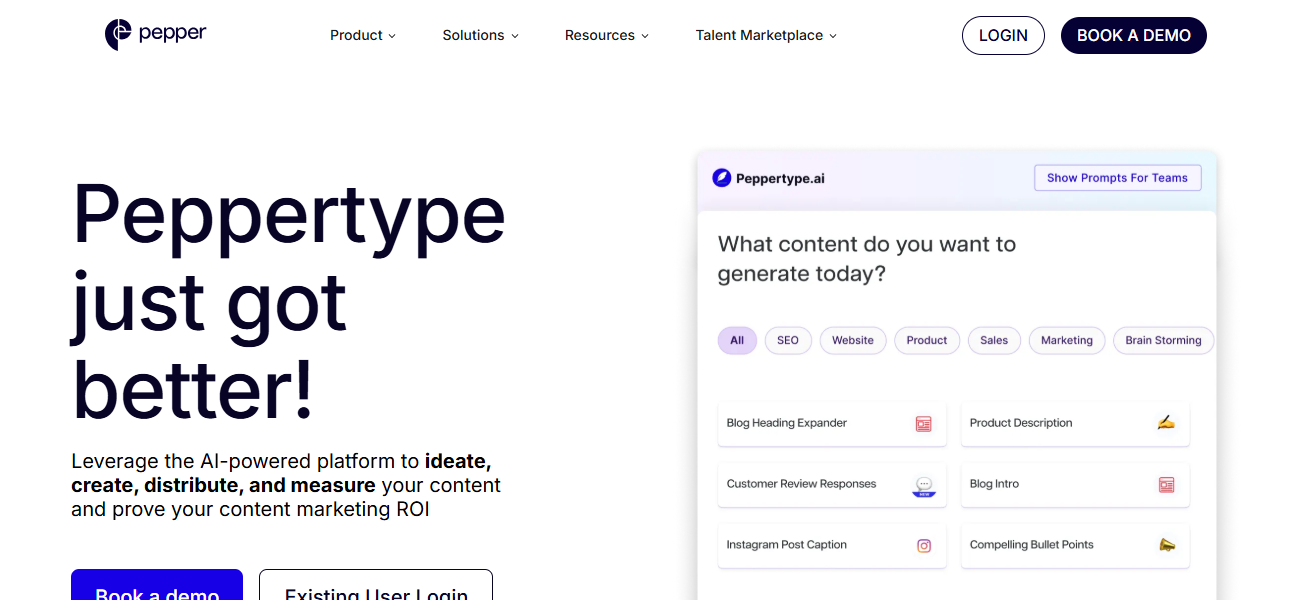
Task: Expand the Product menu chevron
Action: pyautogui.click(x=392, y=36)
